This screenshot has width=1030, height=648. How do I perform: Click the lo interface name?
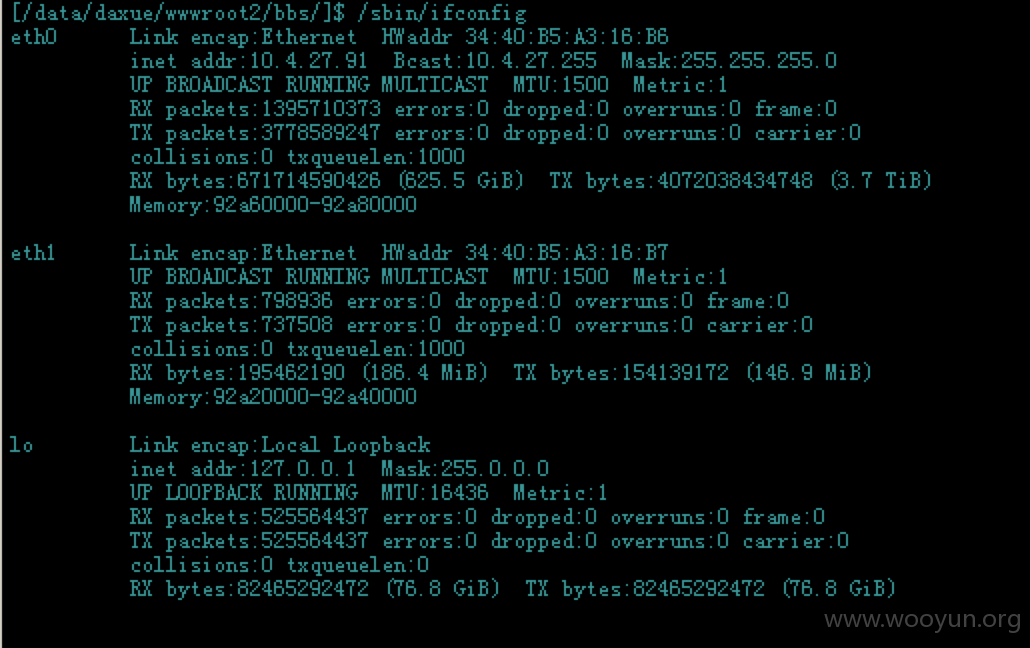coord(21,445)
